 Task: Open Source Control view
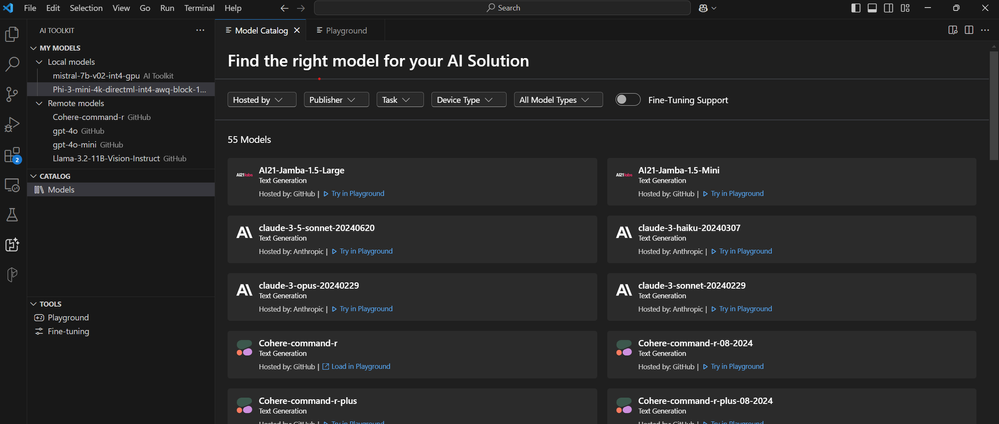(12, 94)
